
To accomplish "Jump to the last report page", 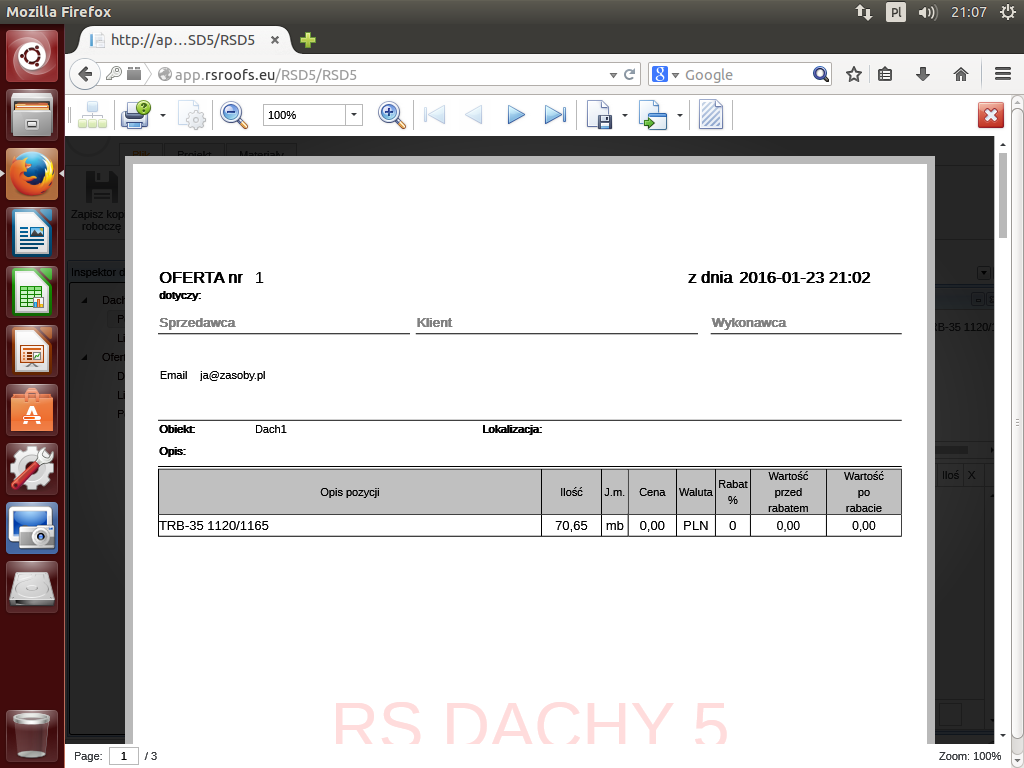I will pyautogui.click(x=555, y=115).
